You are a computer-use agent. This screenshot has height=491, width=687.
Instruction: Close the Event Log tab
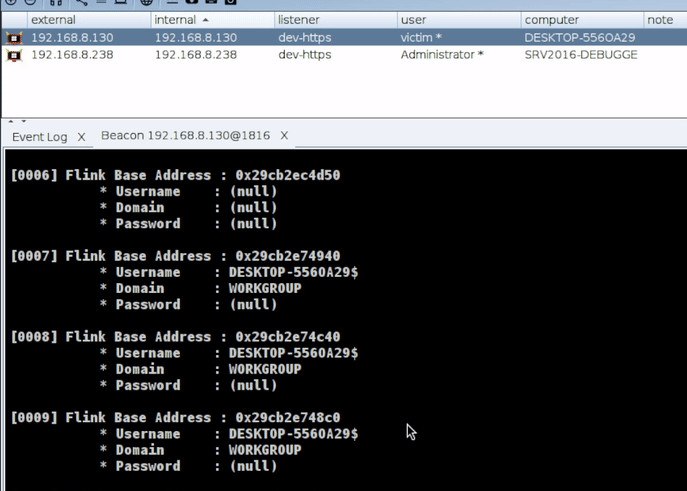[x=81, y=137]
